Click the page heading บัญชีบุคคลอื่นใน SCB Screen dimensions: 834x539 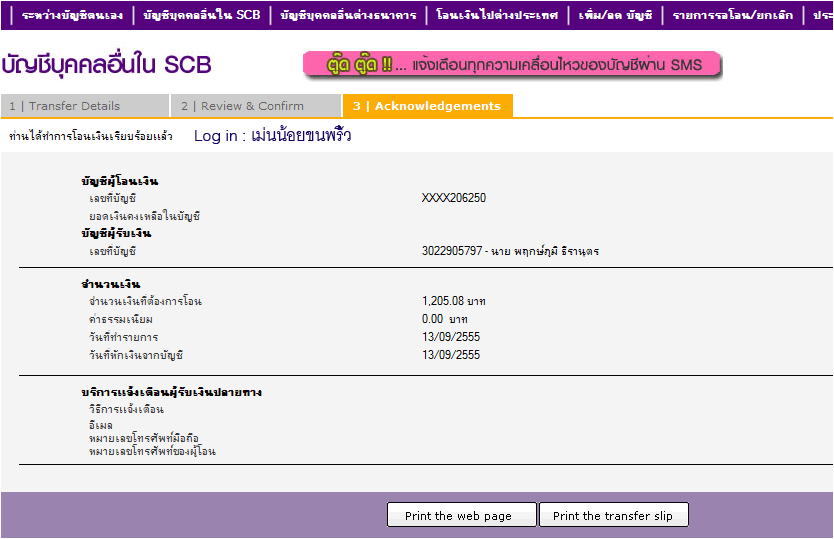pos(106,65)
